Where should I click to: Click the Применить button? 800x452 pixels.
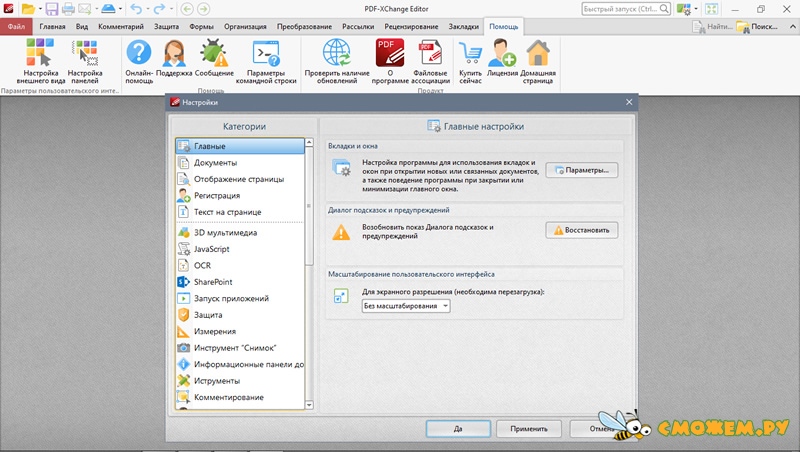[x=529, y=429]
